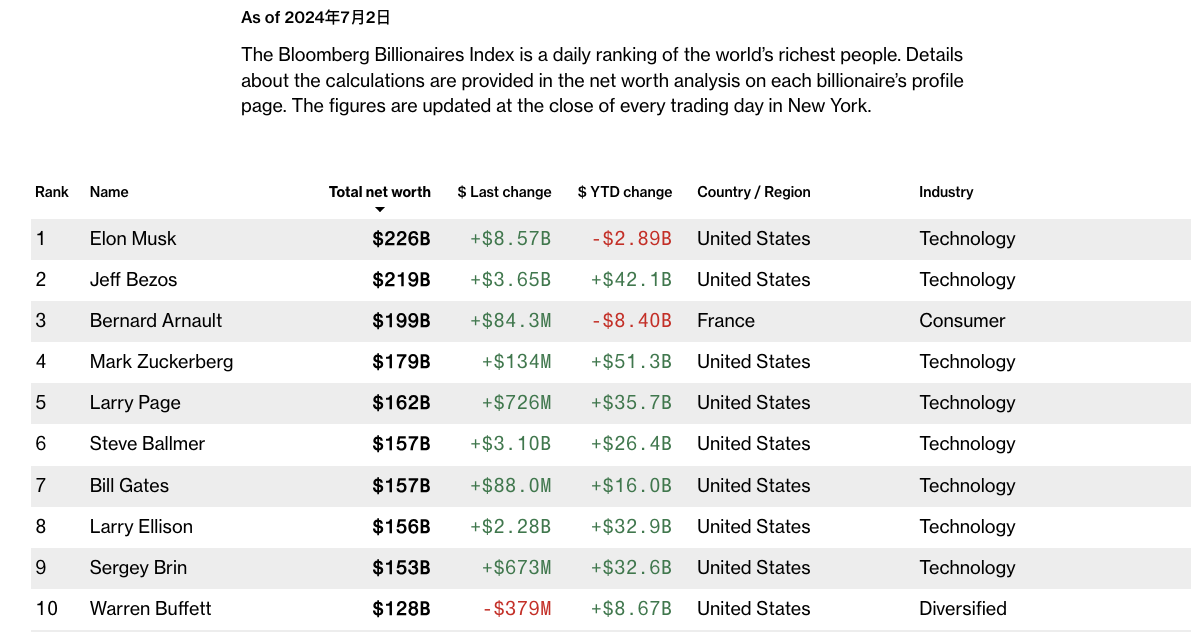This screenshot has width=1198, height=632.
Task: Open Warren Buffett's profile link
Action: [x=150, y=609]
